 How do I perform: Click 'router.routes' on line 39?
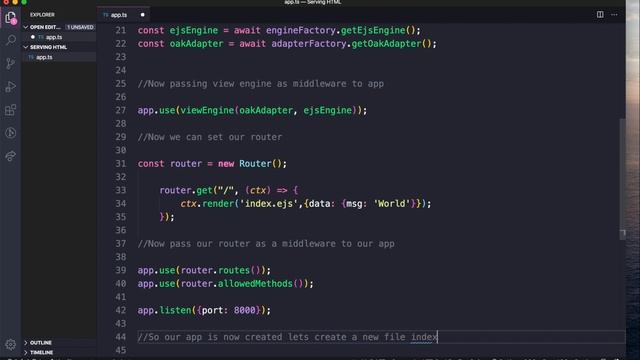point(215,270)
